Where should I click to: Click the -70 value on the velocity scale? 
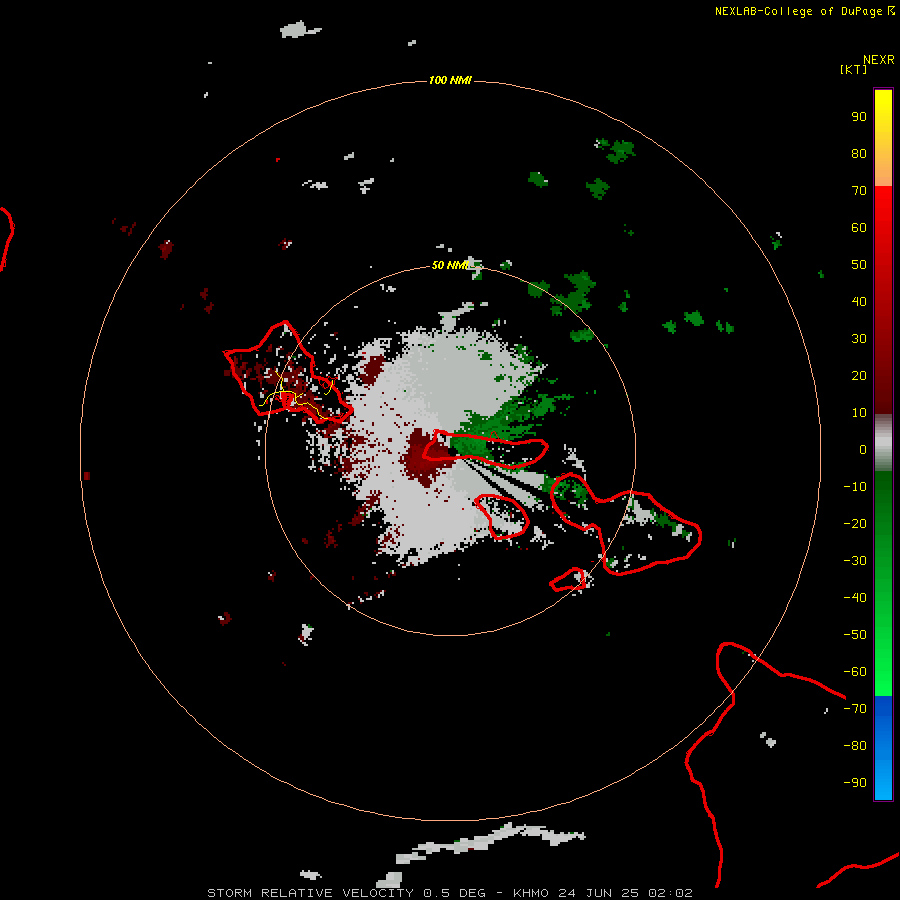click(x=855, y=709)
